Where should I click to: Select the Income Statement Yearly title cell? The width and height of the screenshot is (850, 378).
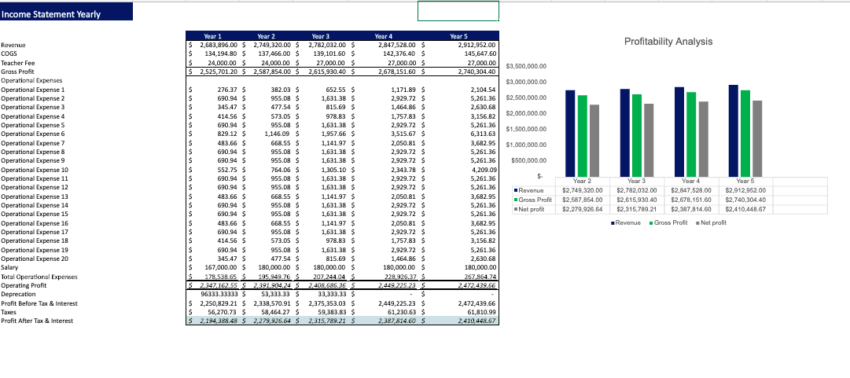click(x=66, y=12)
